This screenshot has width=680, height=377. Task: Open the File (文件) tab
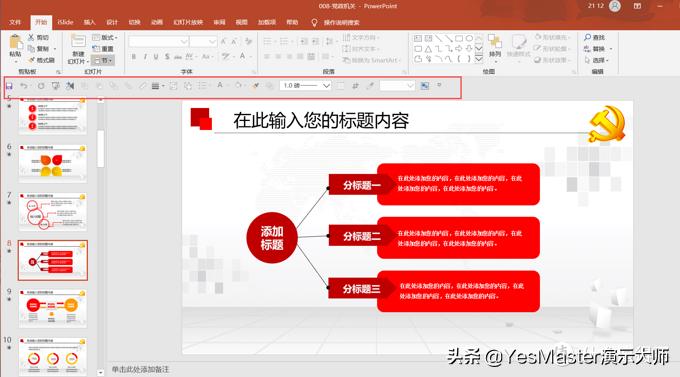[15, 22]
